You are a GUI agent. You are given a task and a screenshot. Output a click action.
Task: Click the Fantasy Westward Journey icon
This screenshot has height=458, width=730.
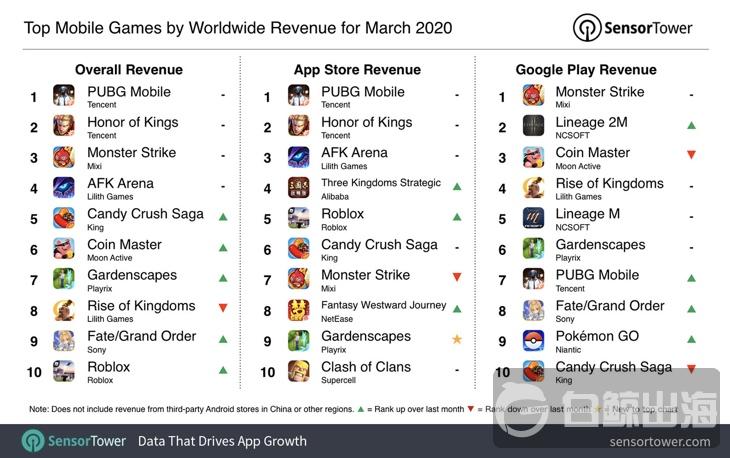click(298, 310)
